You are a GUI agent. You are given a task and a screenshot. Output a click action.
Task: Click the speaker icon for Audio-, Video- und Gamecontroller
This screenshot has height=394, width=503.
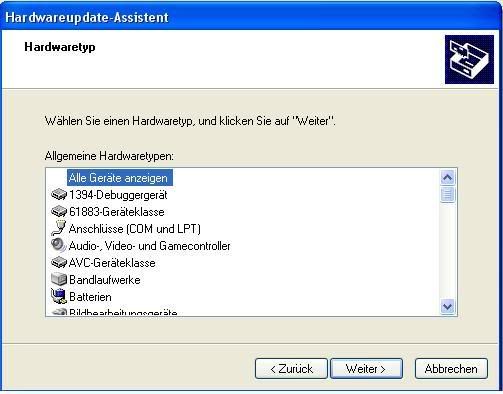(59, 245)
